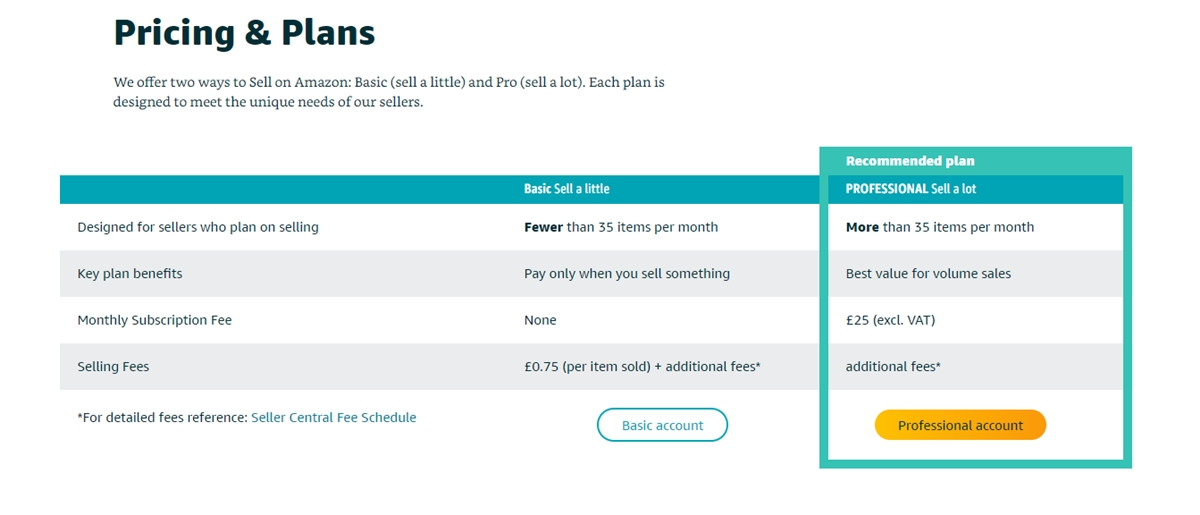Click the intro paragraph about Basic and Pro
This screenshot has height=515, width=1200.
point(389,92)
